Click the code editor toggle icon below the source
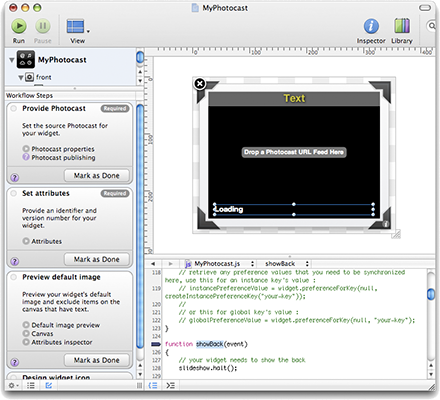The image size is (440, 400). pos(153,385)
